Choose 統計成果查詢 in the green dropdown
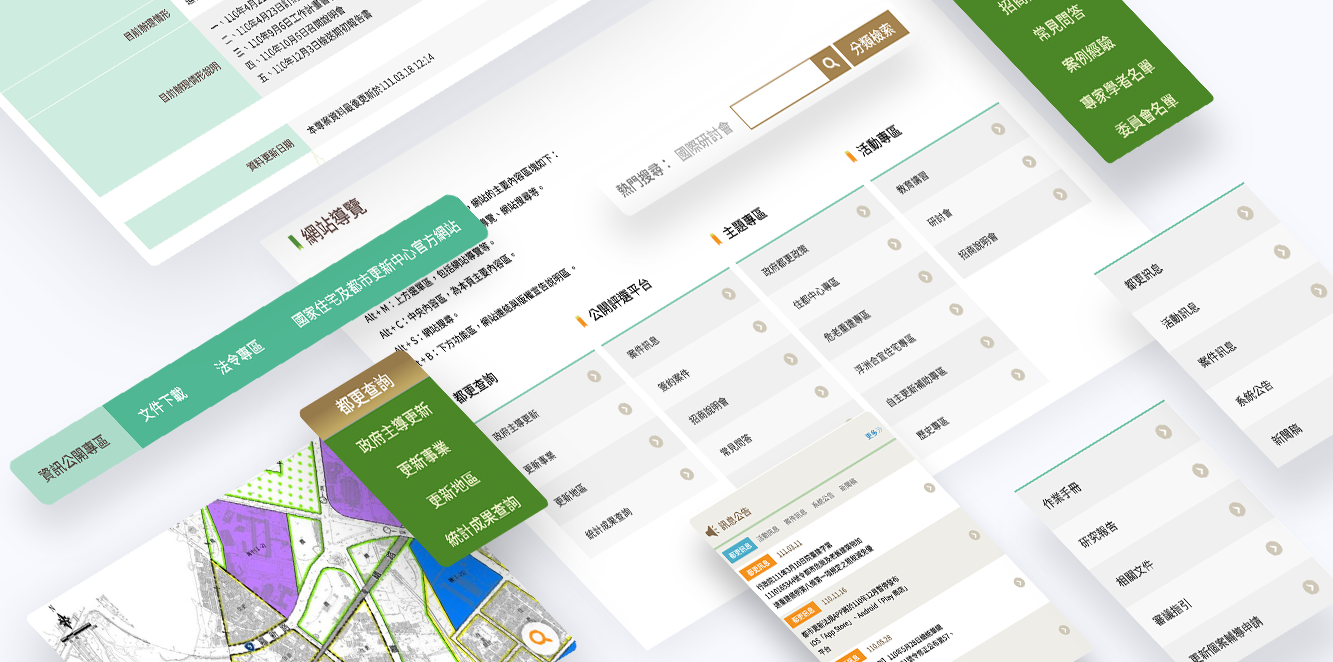 (x=483, y=521)
